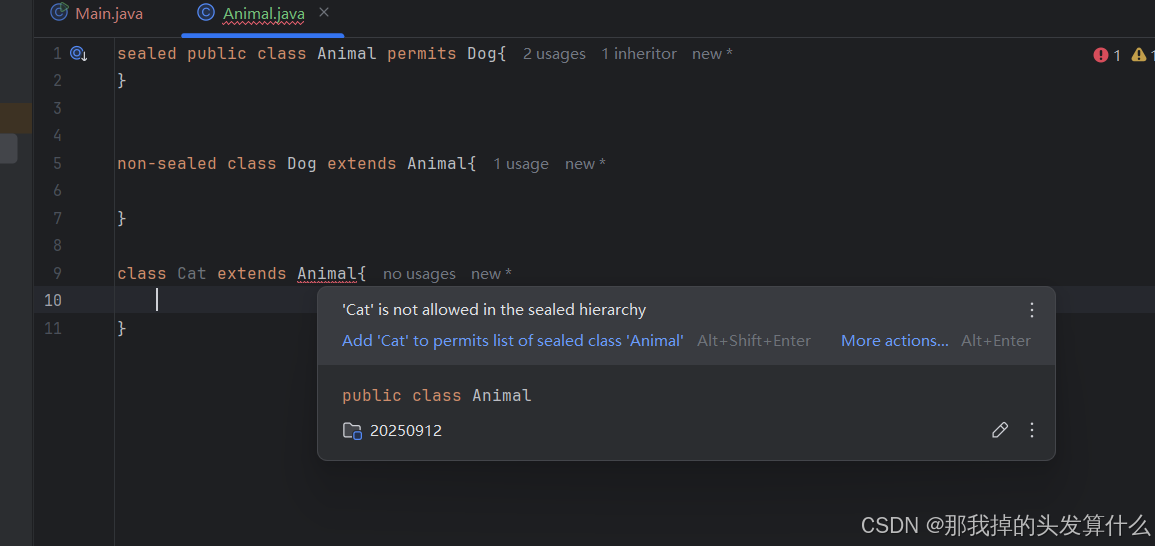Click the closing brace on line 11
Screen dimensions: 1155x546
122,328
